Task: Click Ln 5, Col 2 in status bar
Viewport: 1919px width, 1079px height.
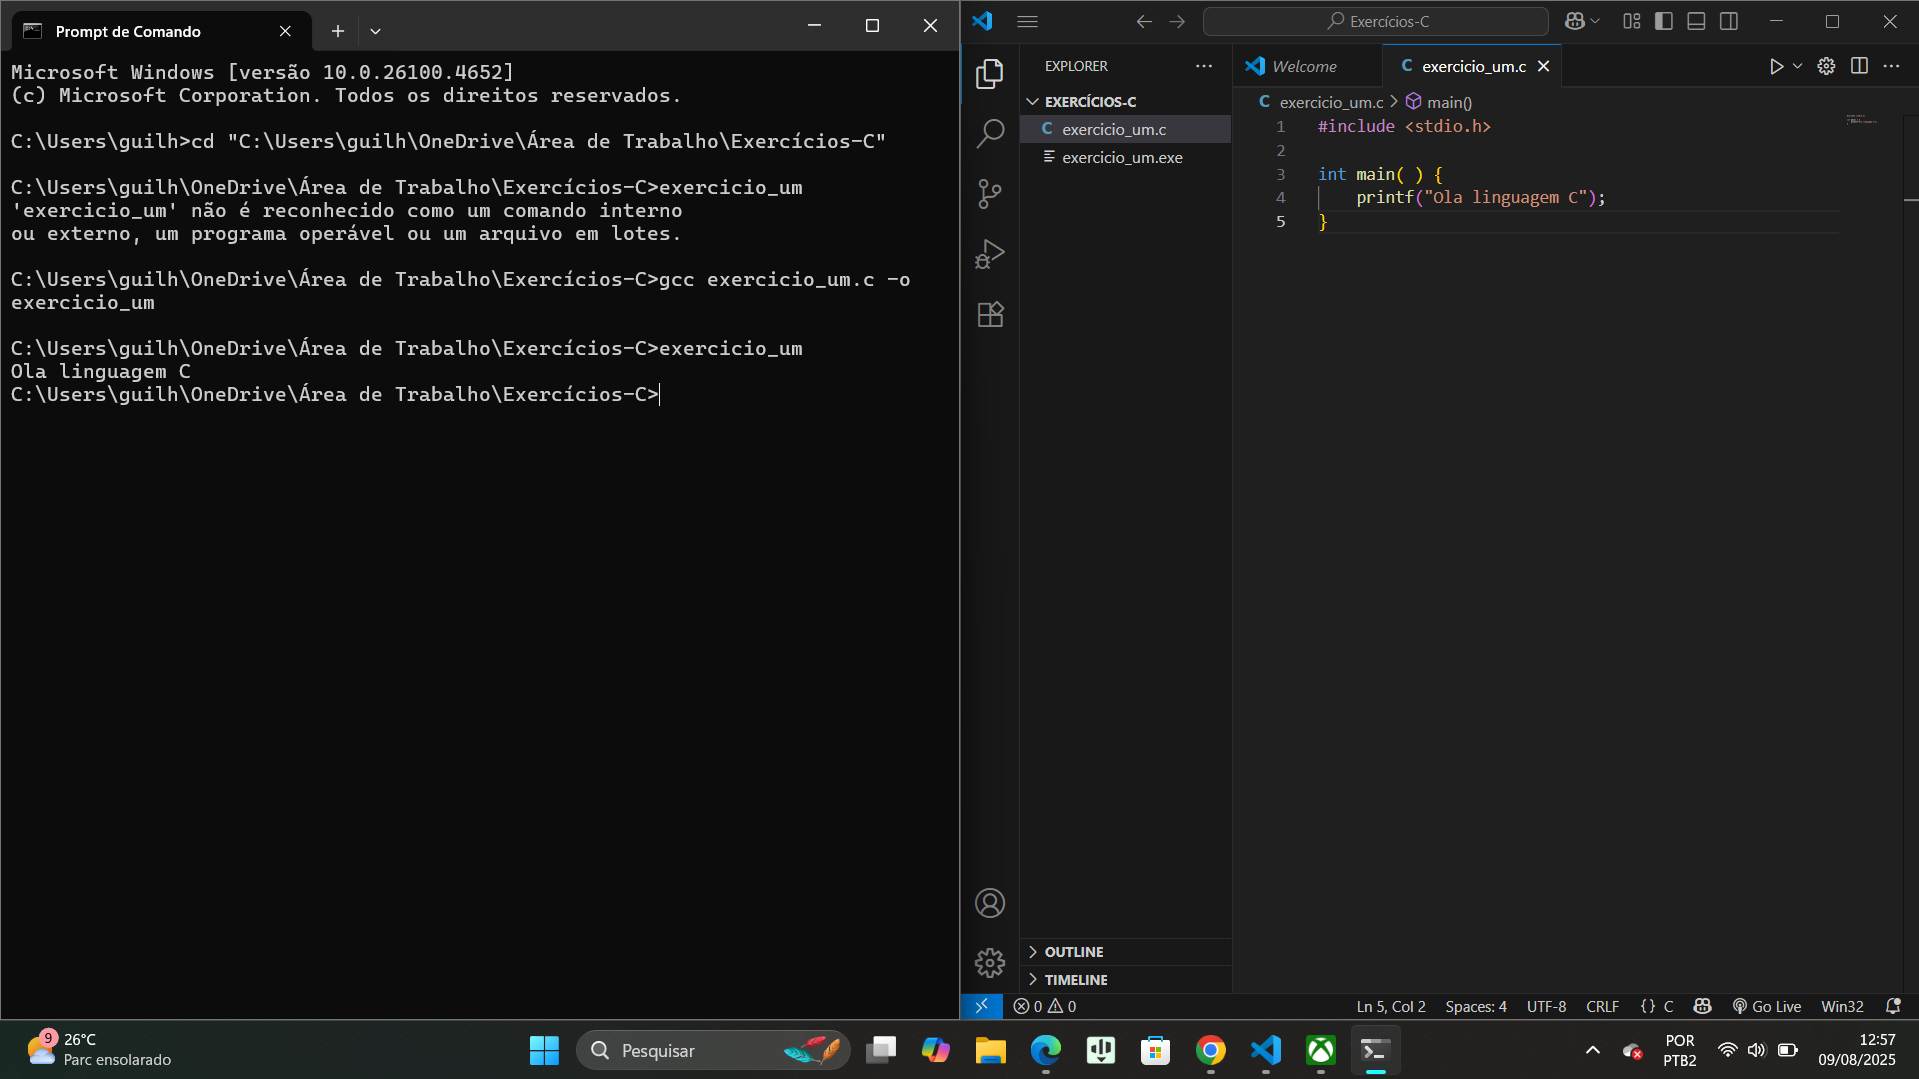Action: pyautogui.click(x=1391, y=1006)
